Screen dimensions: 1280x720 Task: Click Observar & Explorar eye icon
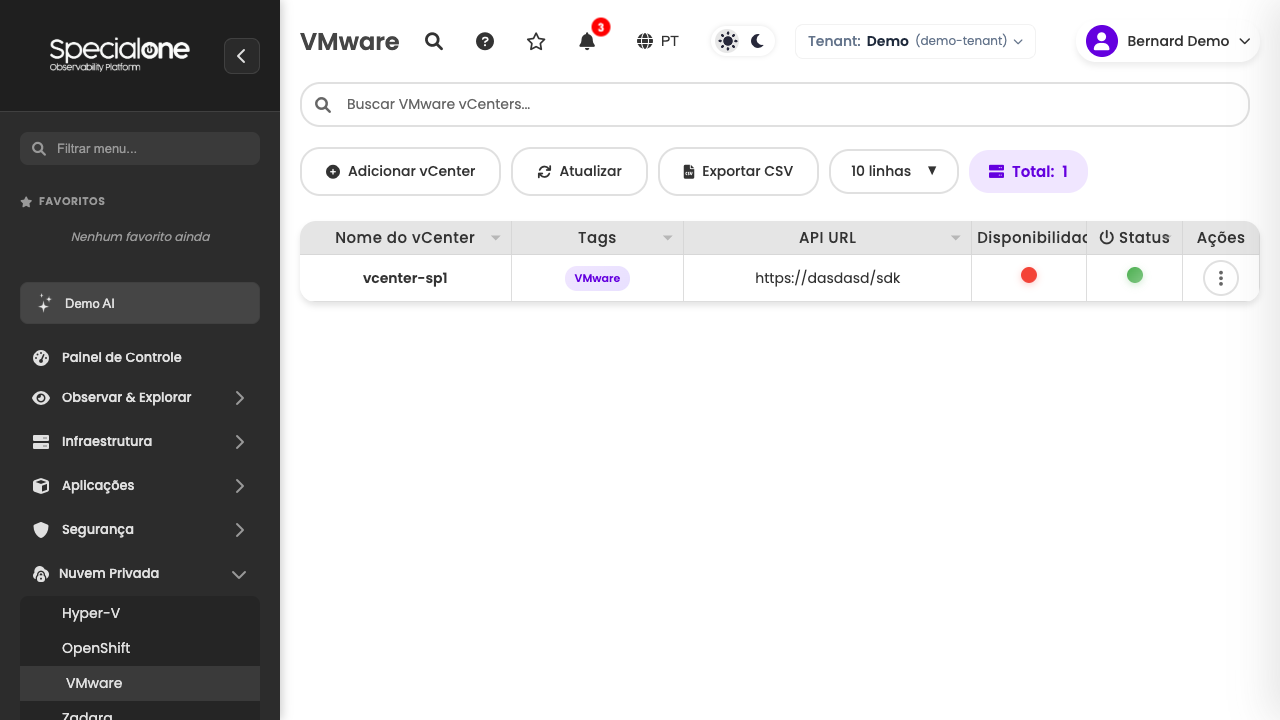click(41, 398)
